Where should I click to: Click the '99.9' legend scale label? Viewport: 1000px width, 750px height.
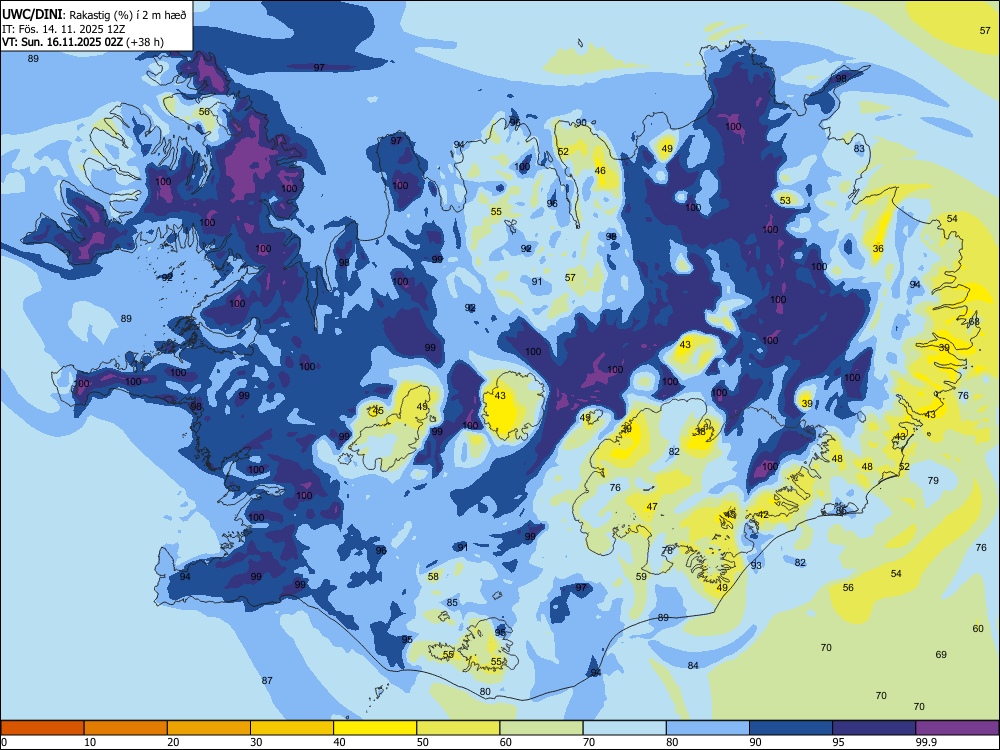click(x=926, y=742)
